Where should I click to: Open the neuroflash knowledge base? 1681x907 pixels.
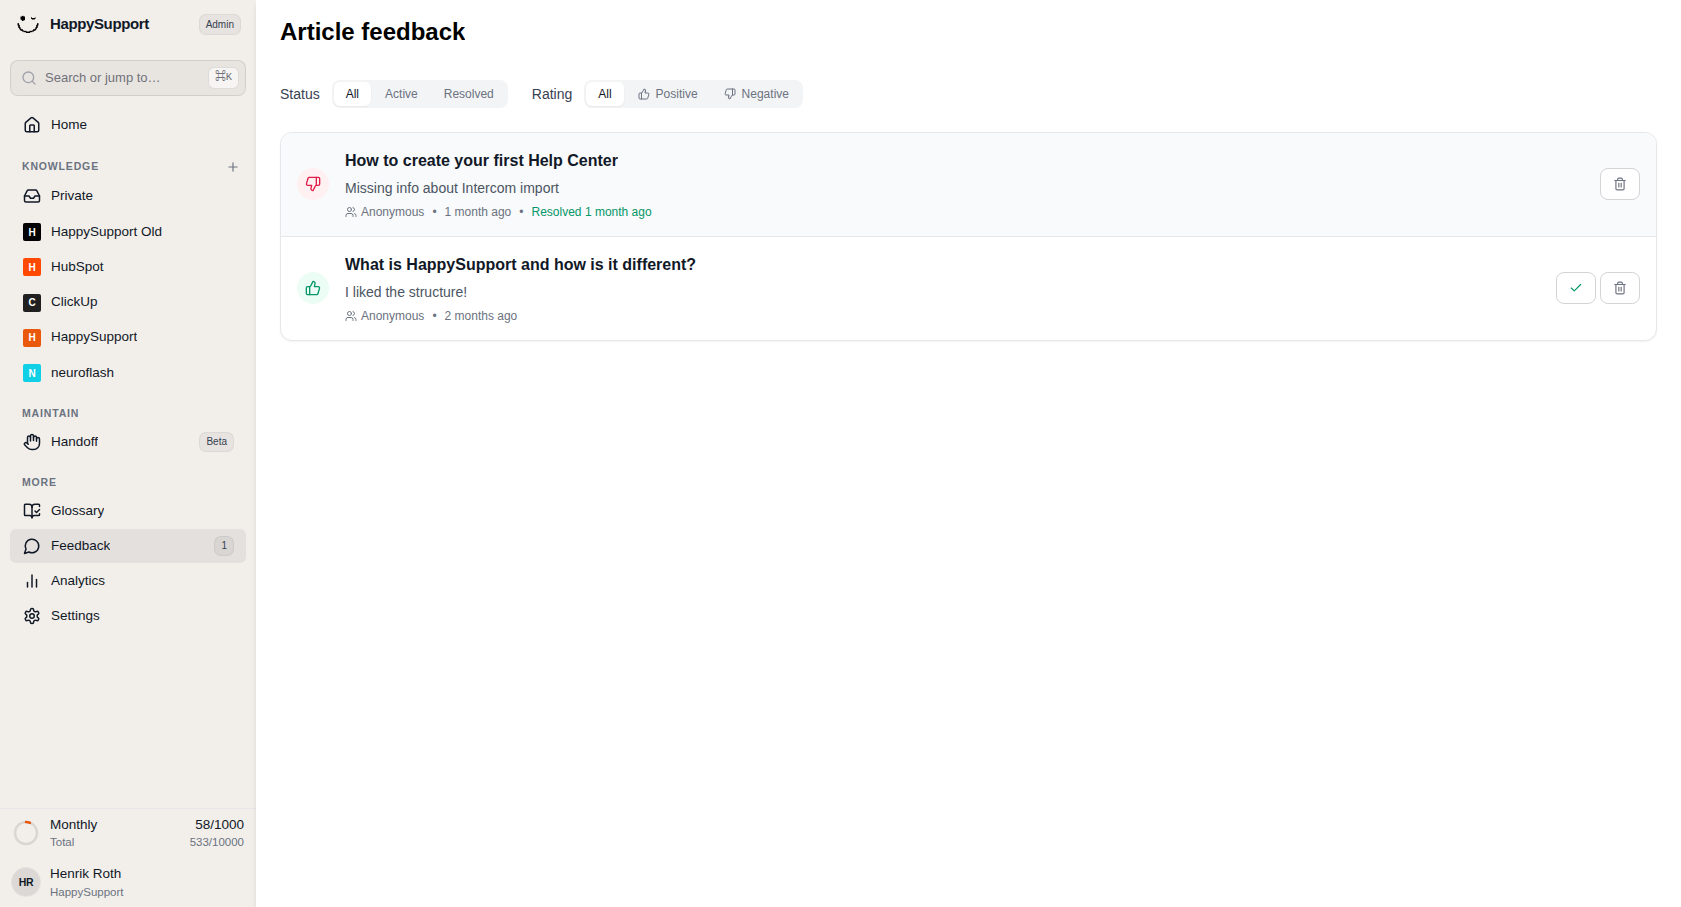tap(128, 373)
